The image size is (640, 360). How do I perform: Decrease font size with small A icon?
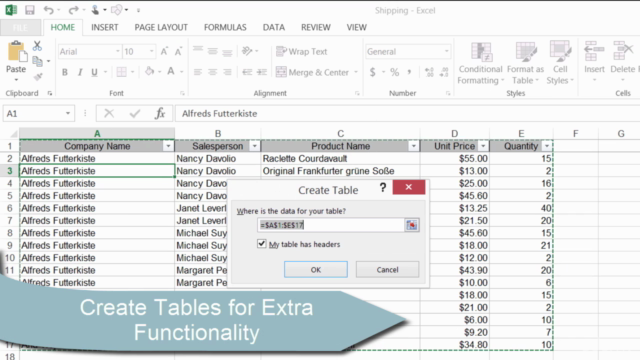point(178,51)
